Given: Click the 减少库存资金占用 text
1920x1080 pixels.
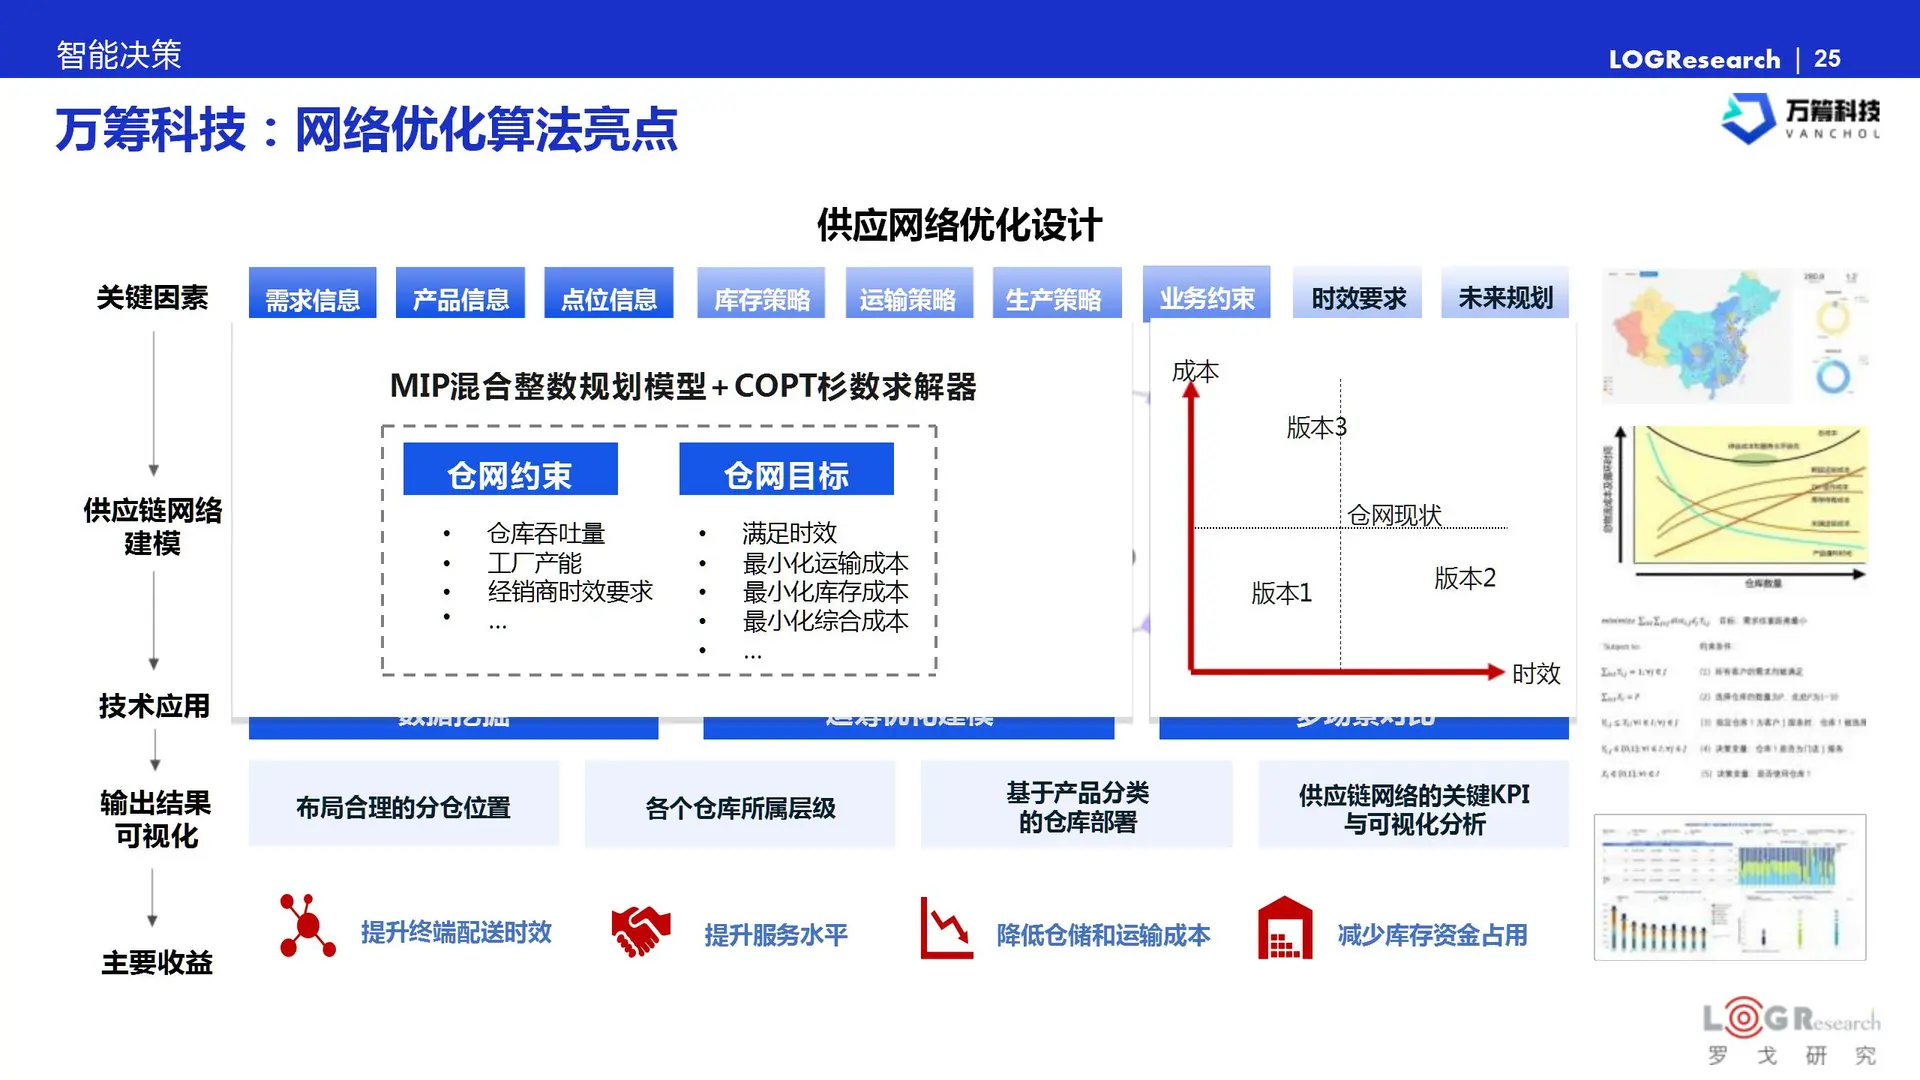Looking at the screenshot, I should [x=1432, y=935].
